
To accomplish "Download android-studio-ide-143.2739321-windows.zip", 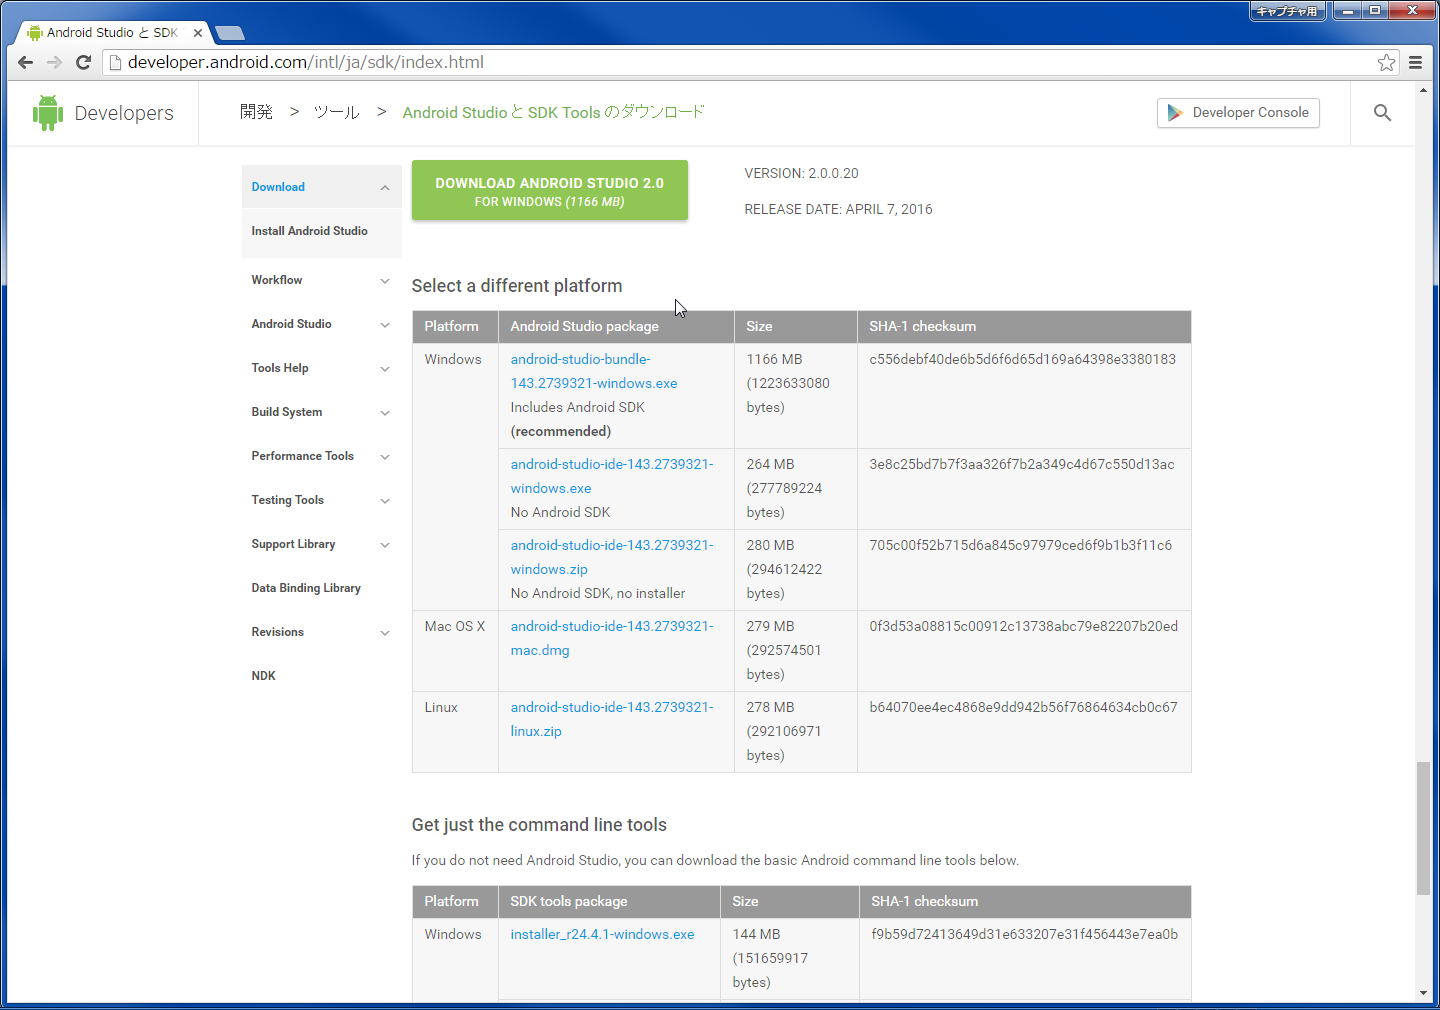I will click(612, 557).
